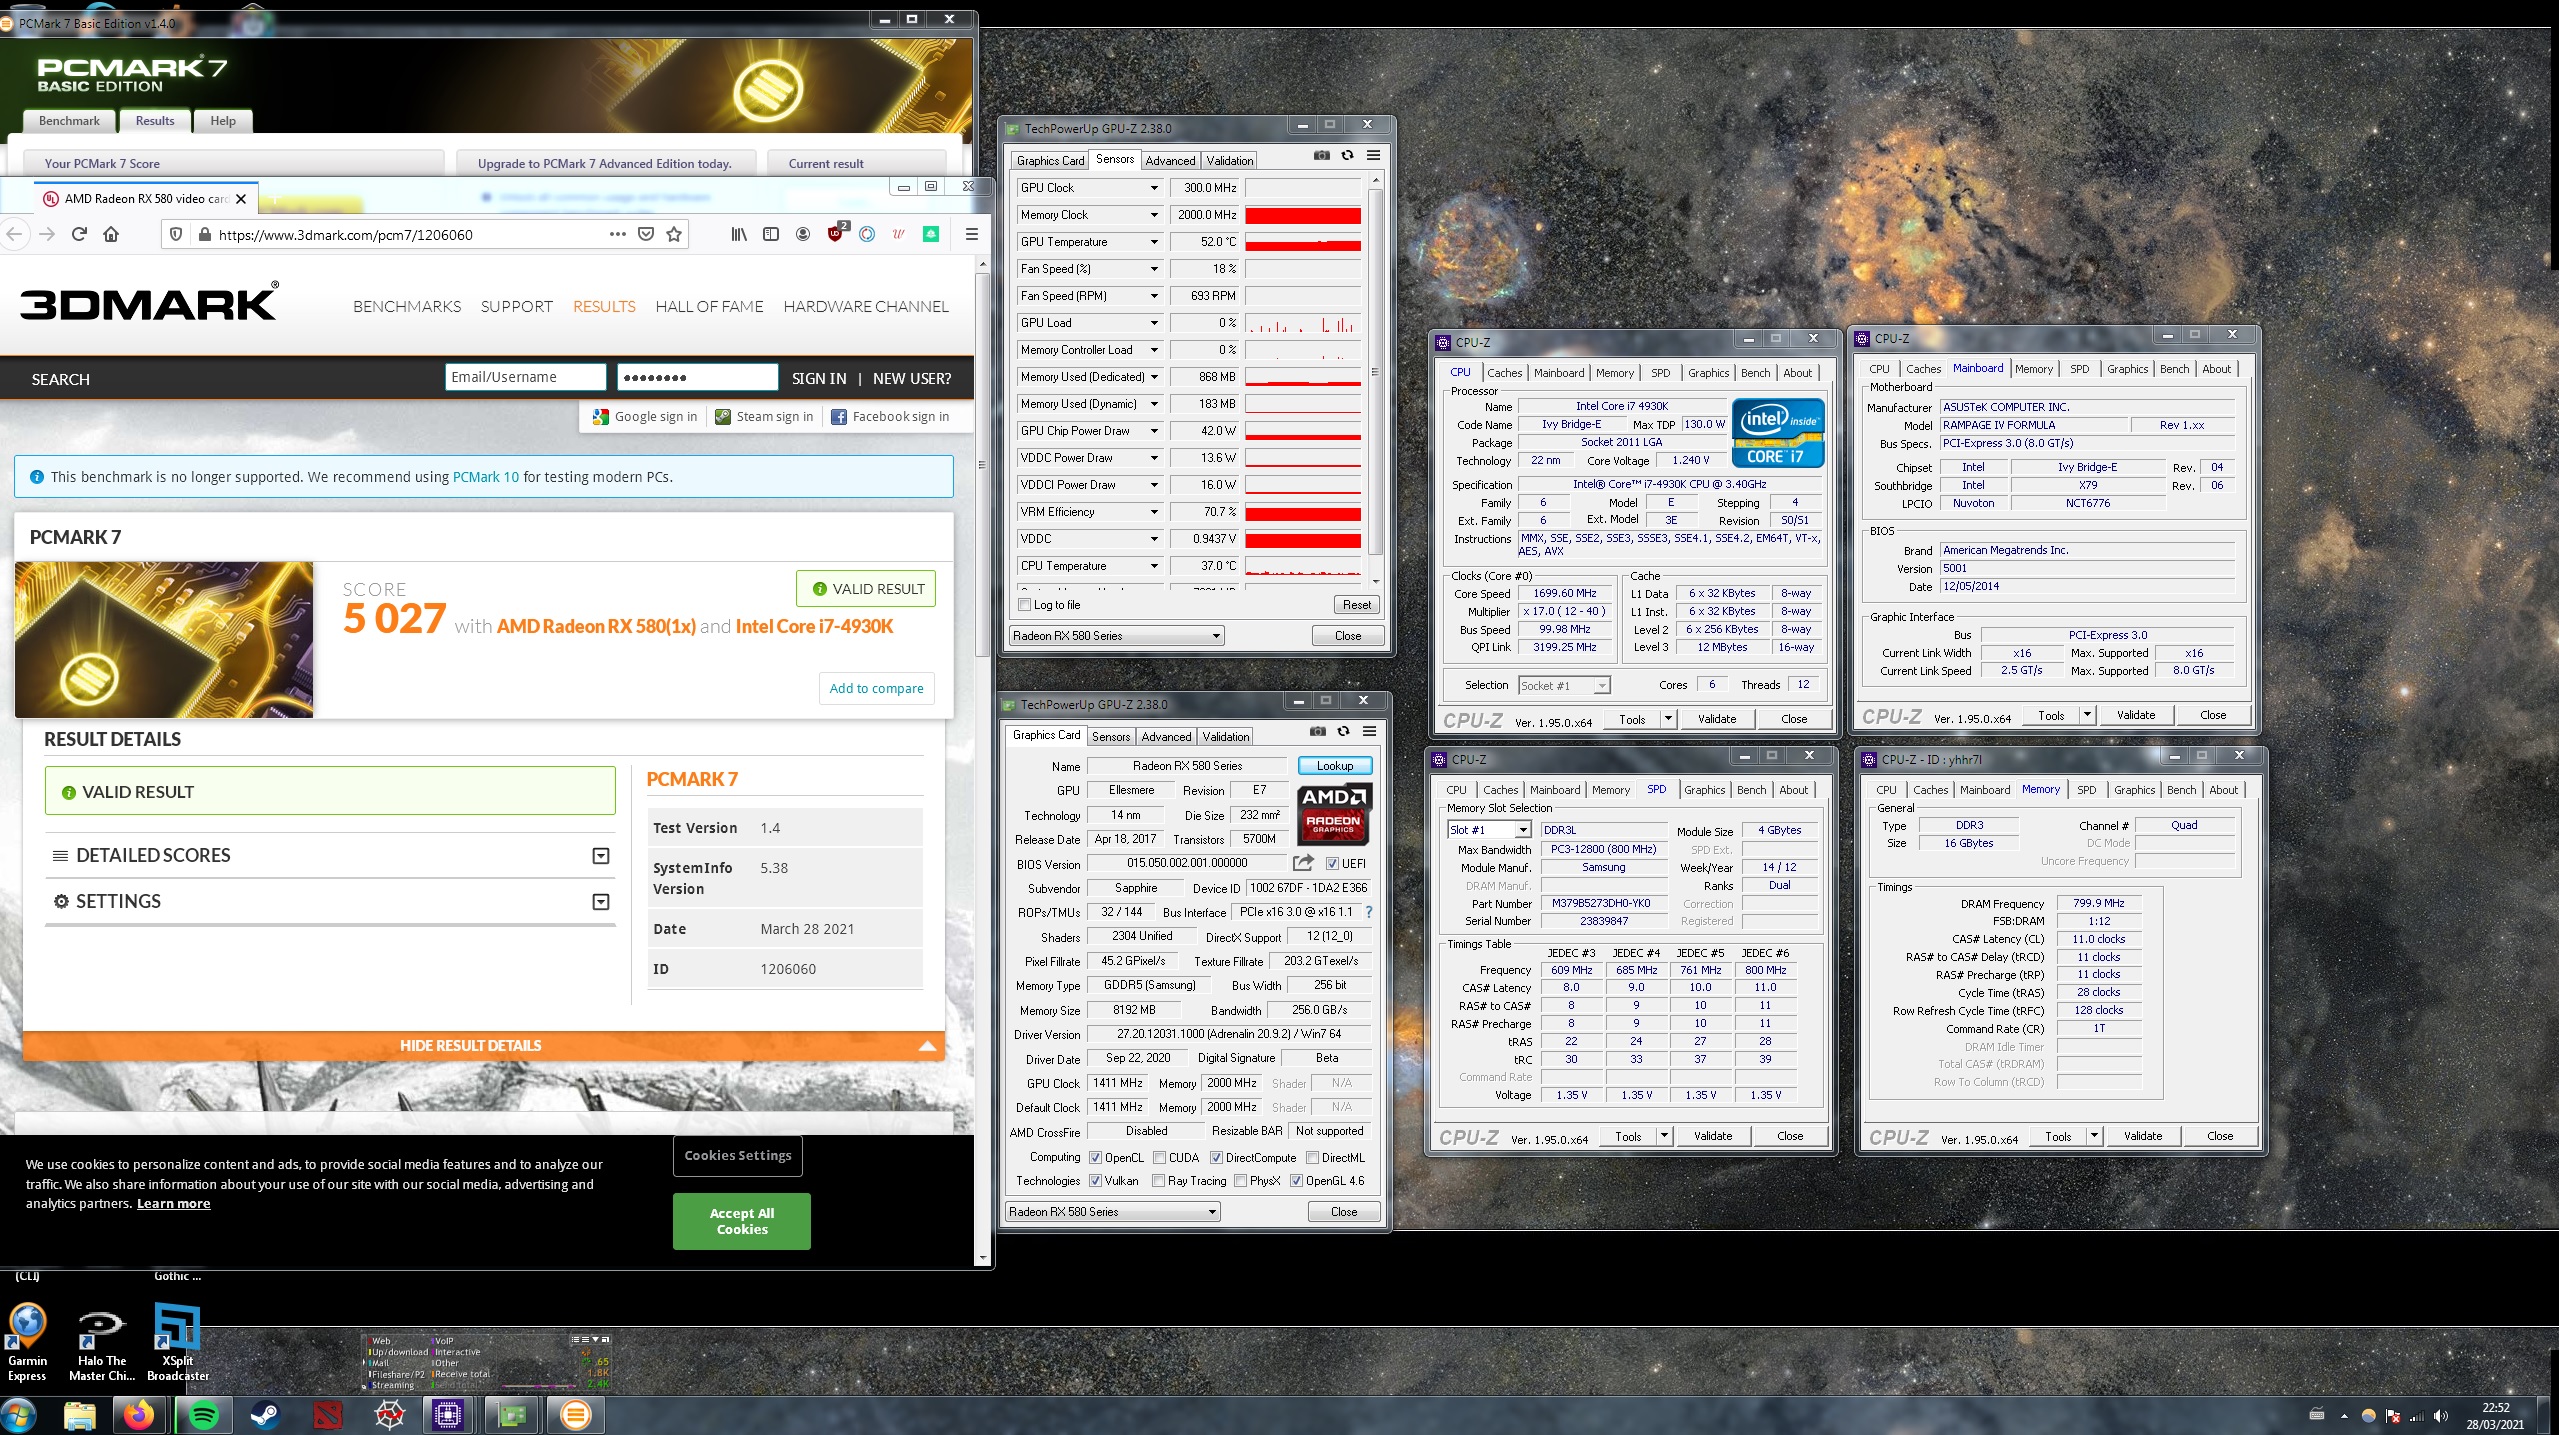Click the BIOS share/export icon in GPU-Z
Screen dimensions: 2559x1435
tap(1303, 863)
